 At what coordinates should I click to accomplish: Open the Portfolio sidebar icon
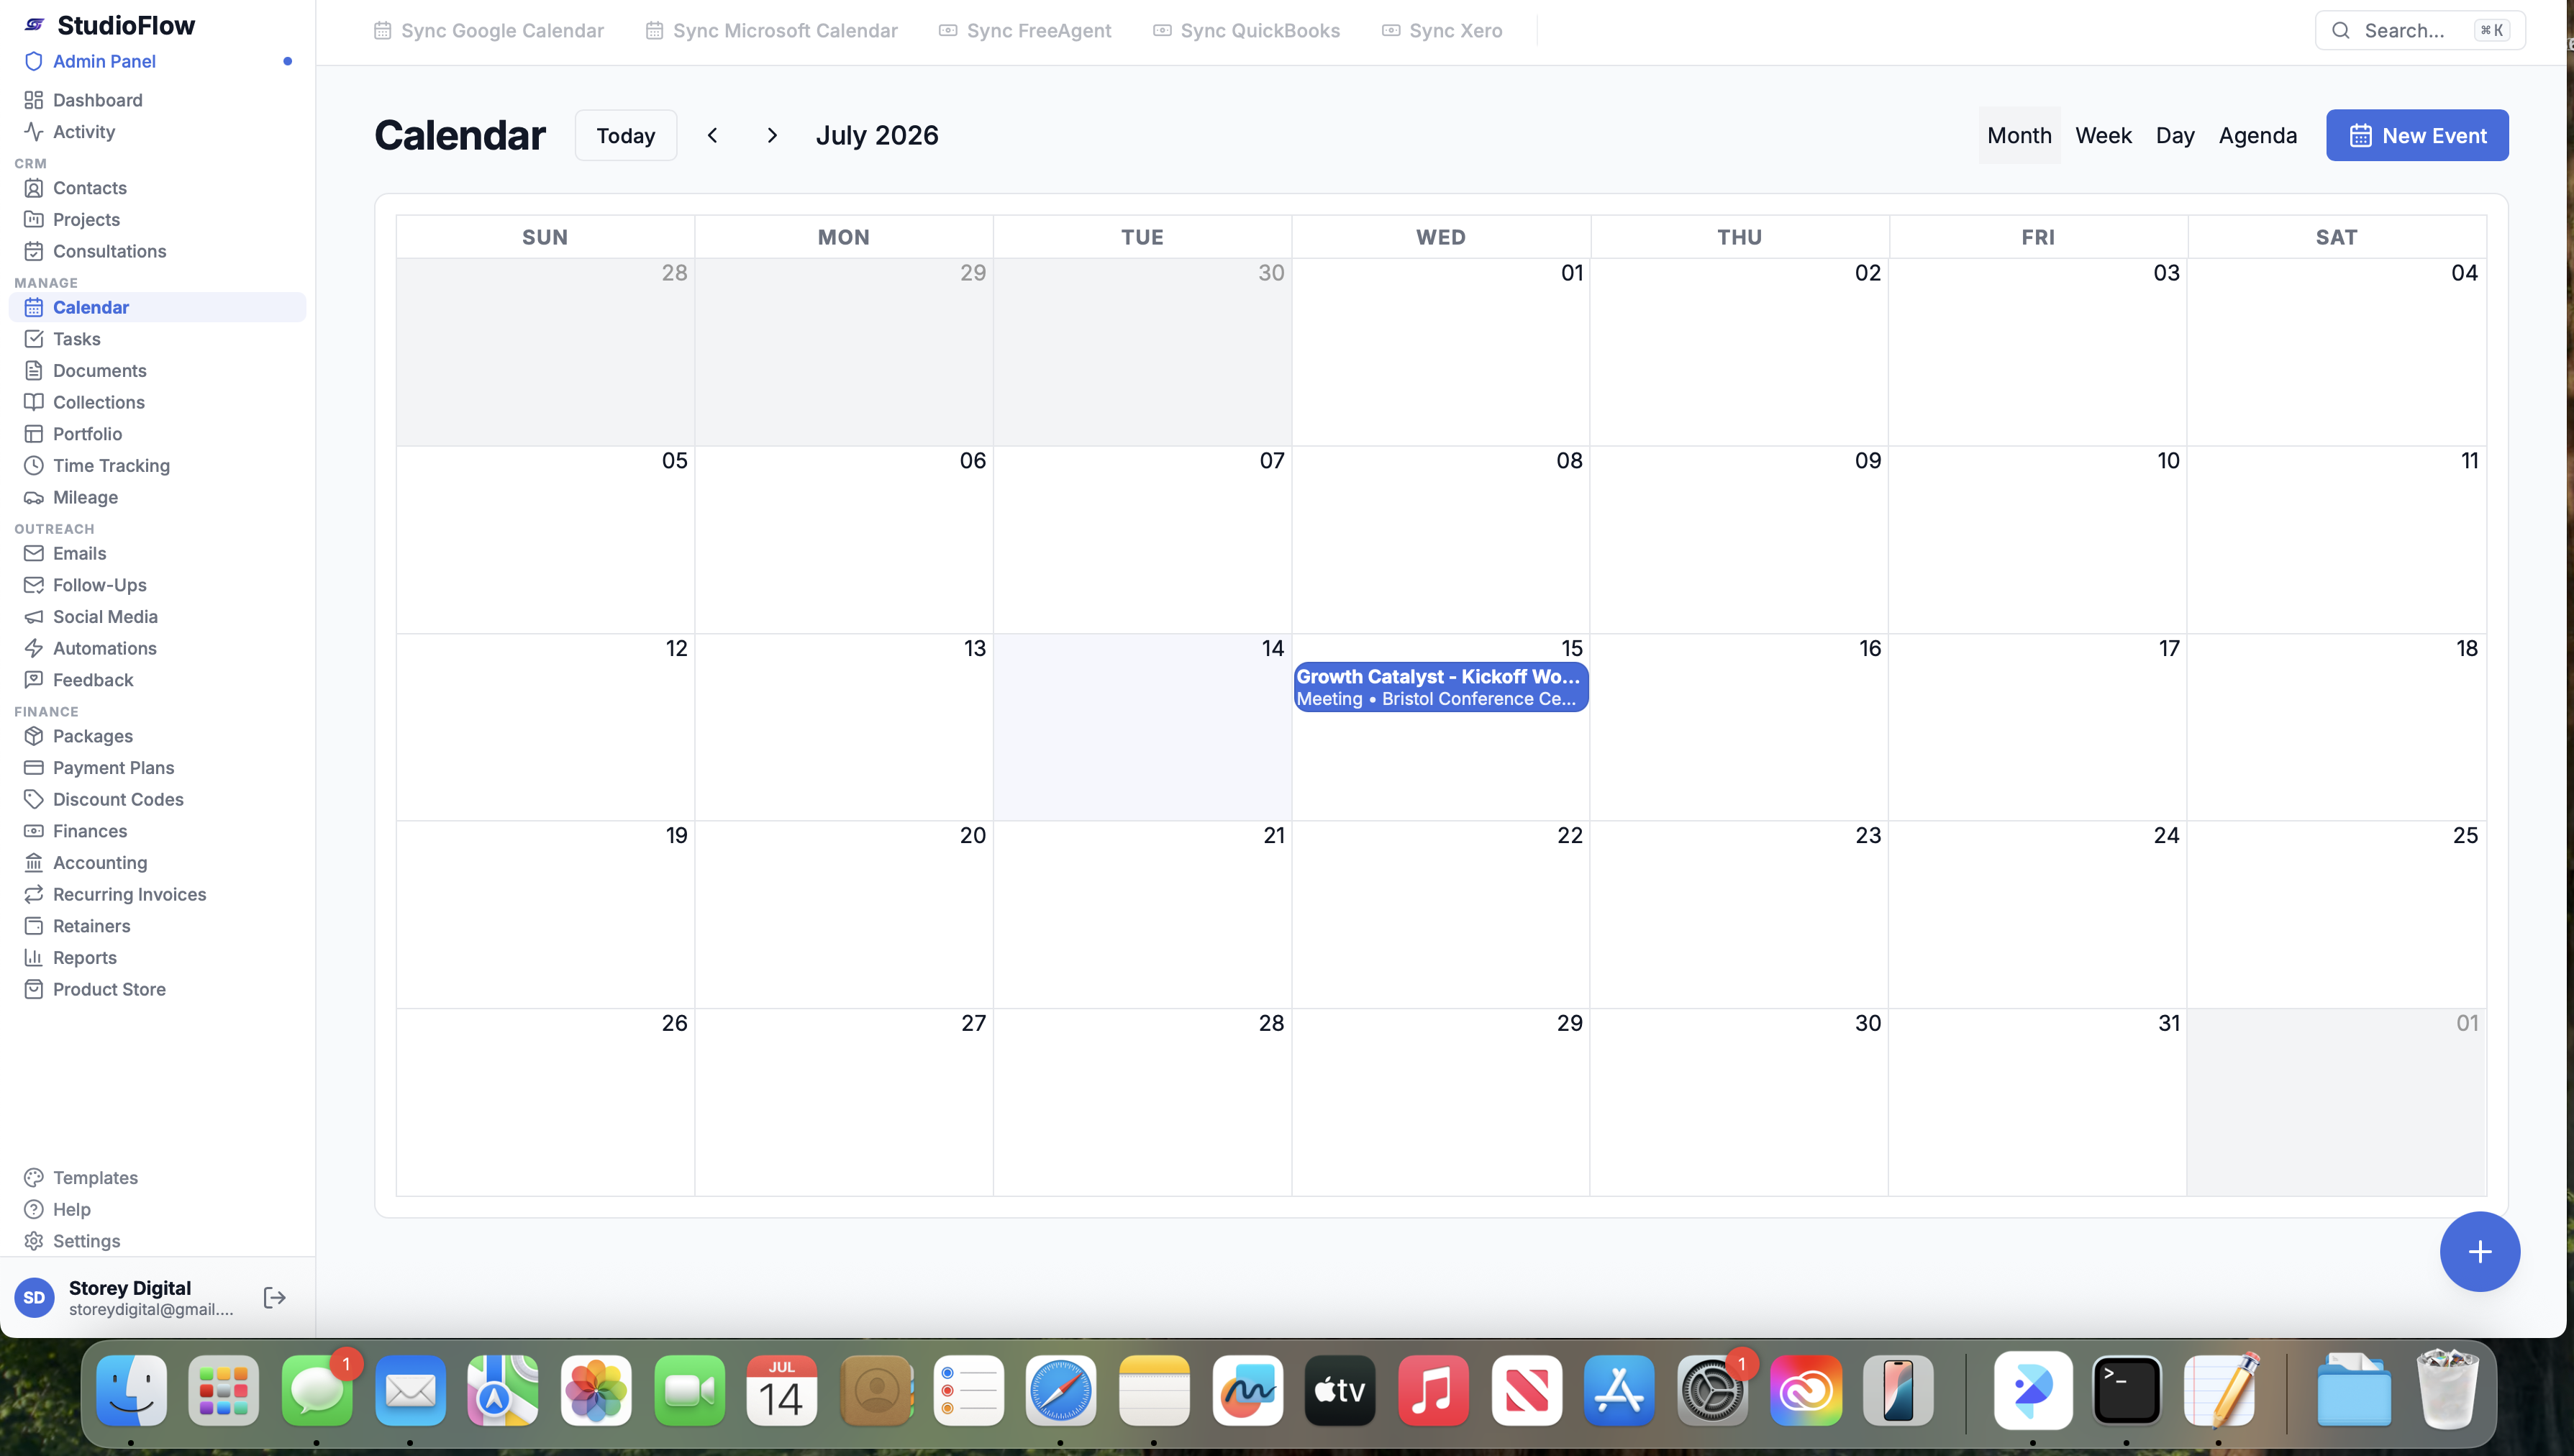34,434
